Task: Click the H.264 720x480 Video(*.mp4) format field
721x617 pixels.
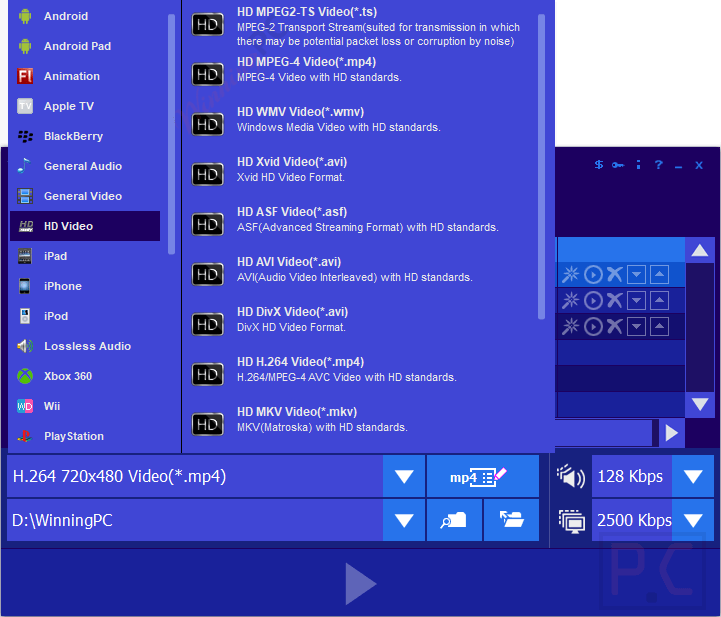Action: click(195, 476)
